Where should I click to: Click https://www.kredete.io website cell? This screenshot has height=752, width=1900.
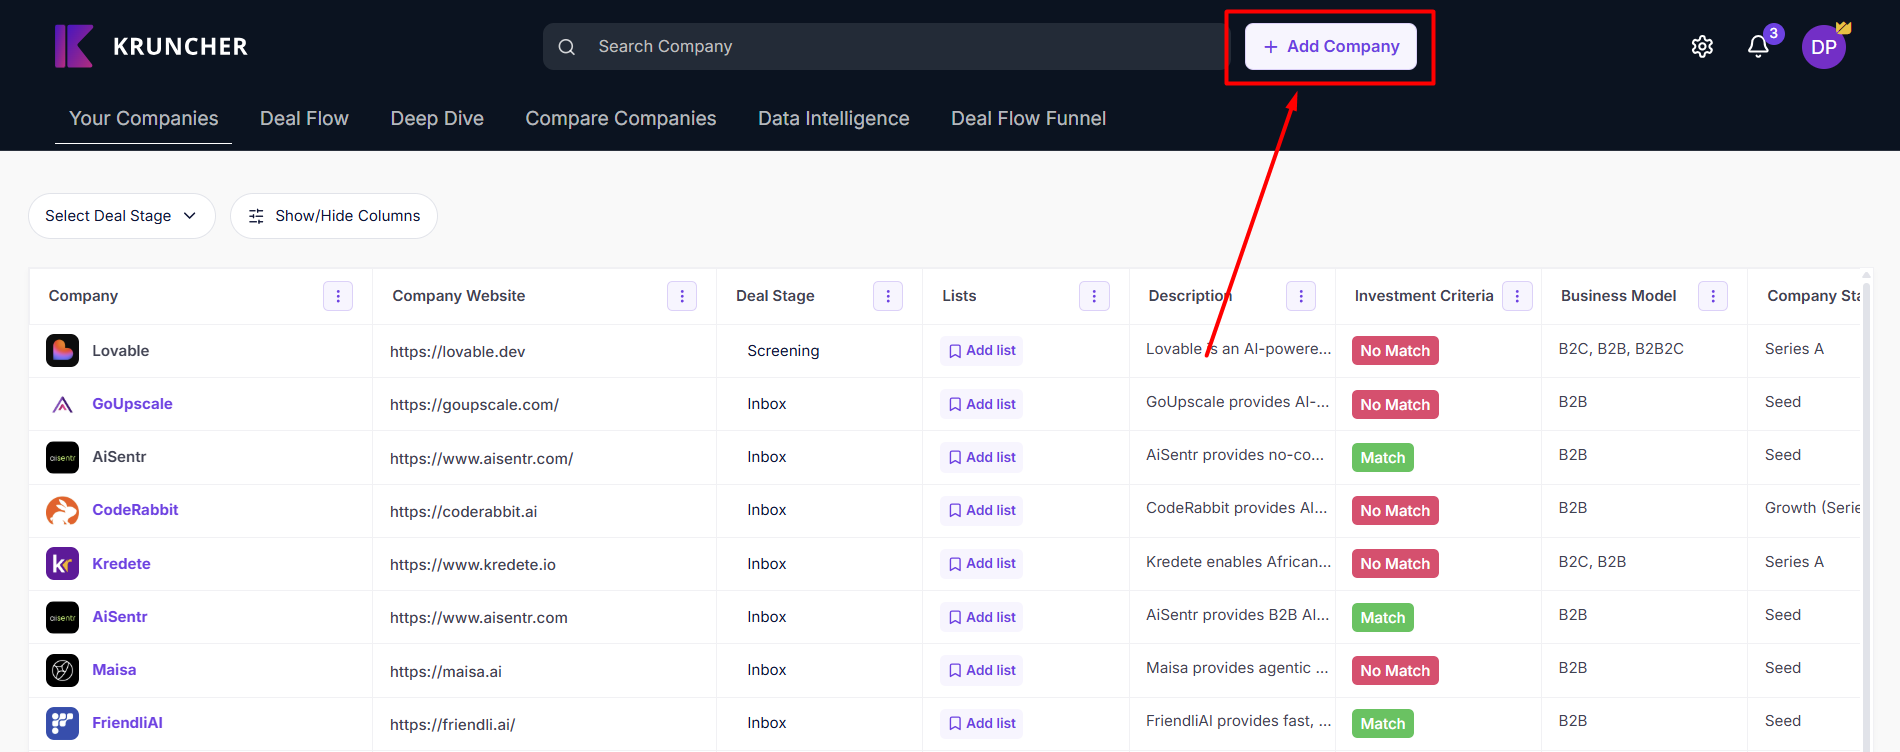click(x=473, y=565)
